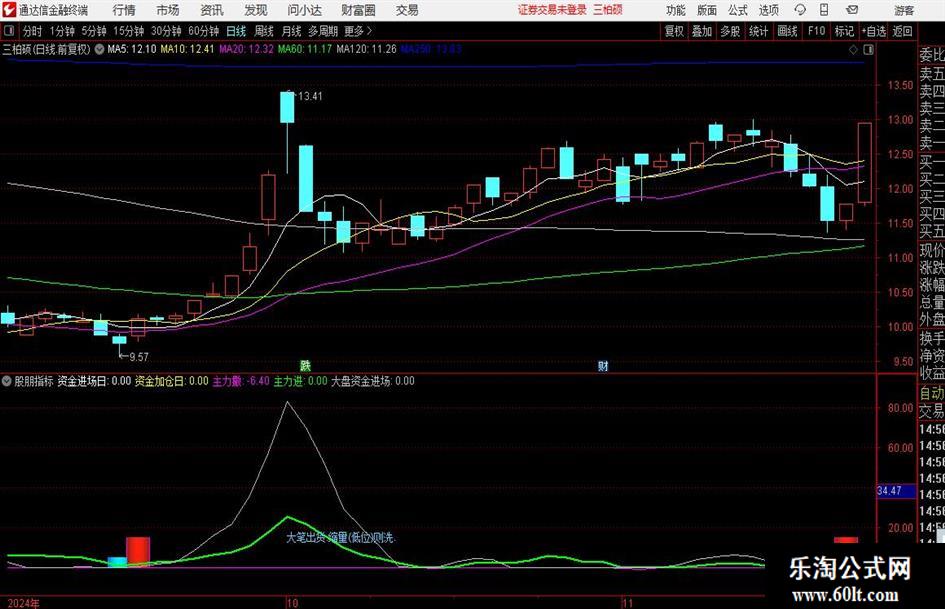Open the 公式 menu
The height and width of the screenshot is (609, 945).
coord(737,10)
